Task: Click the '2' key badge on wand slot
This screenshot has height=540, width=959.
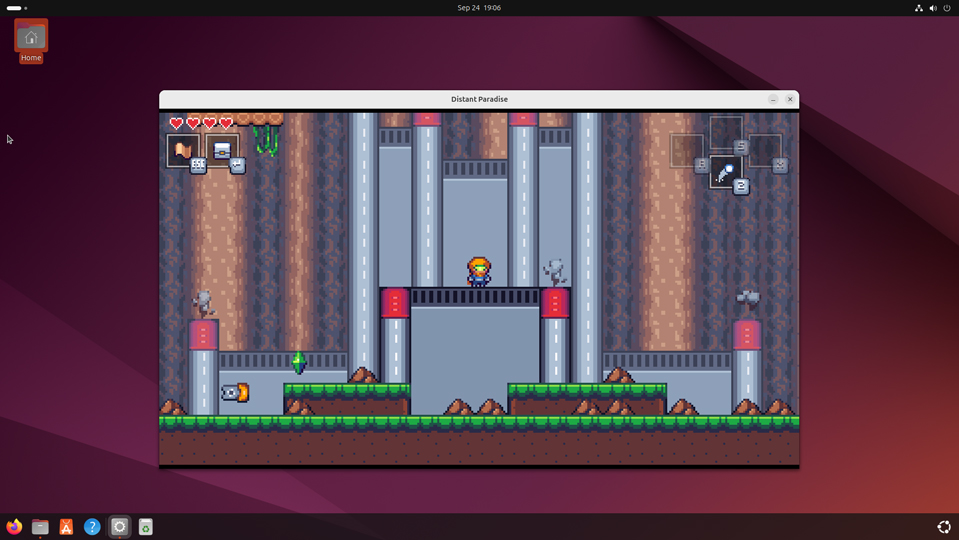Action: pyautogui.click(x=741, y=186)
